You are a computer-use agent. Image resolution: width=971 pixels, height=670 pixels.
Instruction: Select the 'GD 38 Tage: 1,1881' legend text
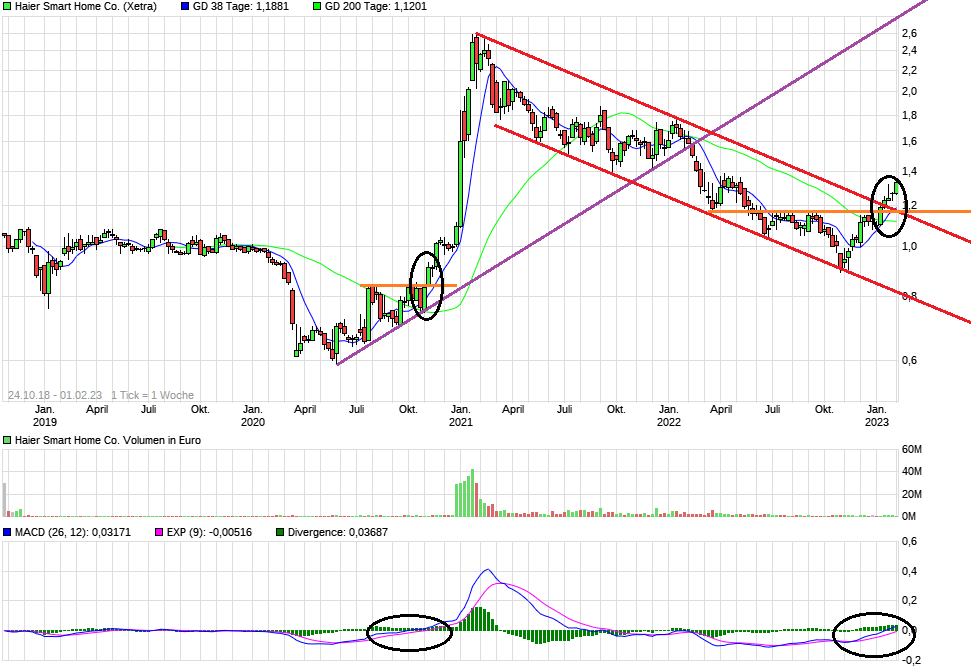point(241,6)
